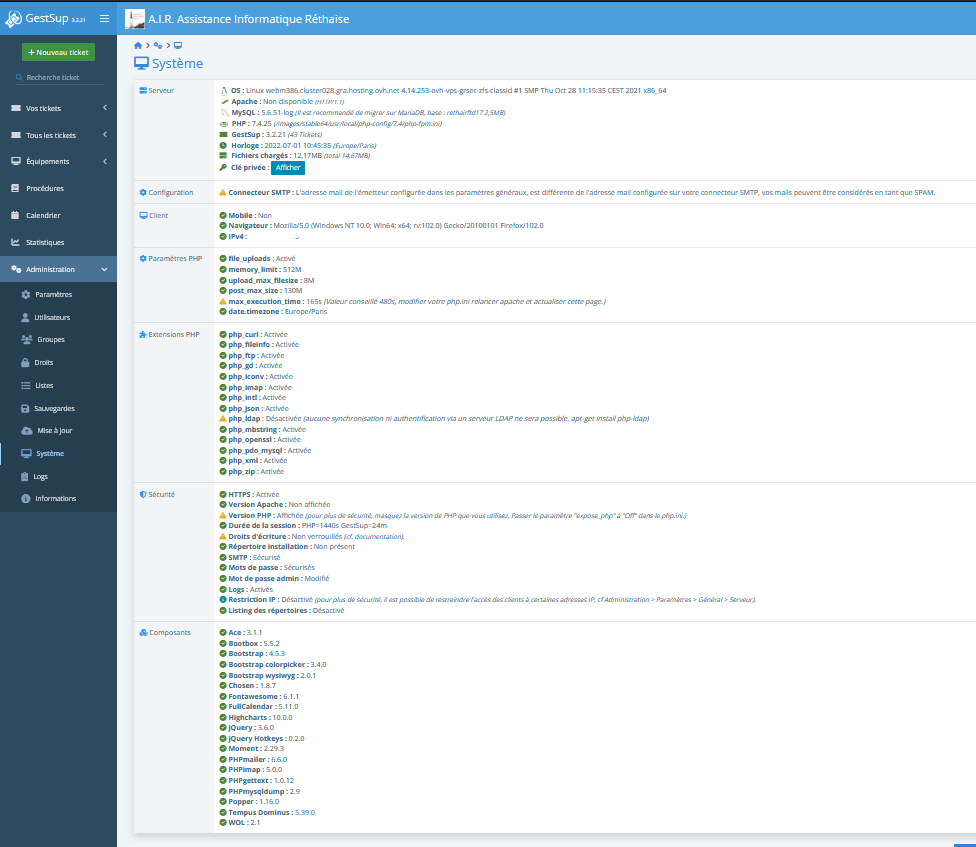Open the cf. documentation link

click(373, 536)
